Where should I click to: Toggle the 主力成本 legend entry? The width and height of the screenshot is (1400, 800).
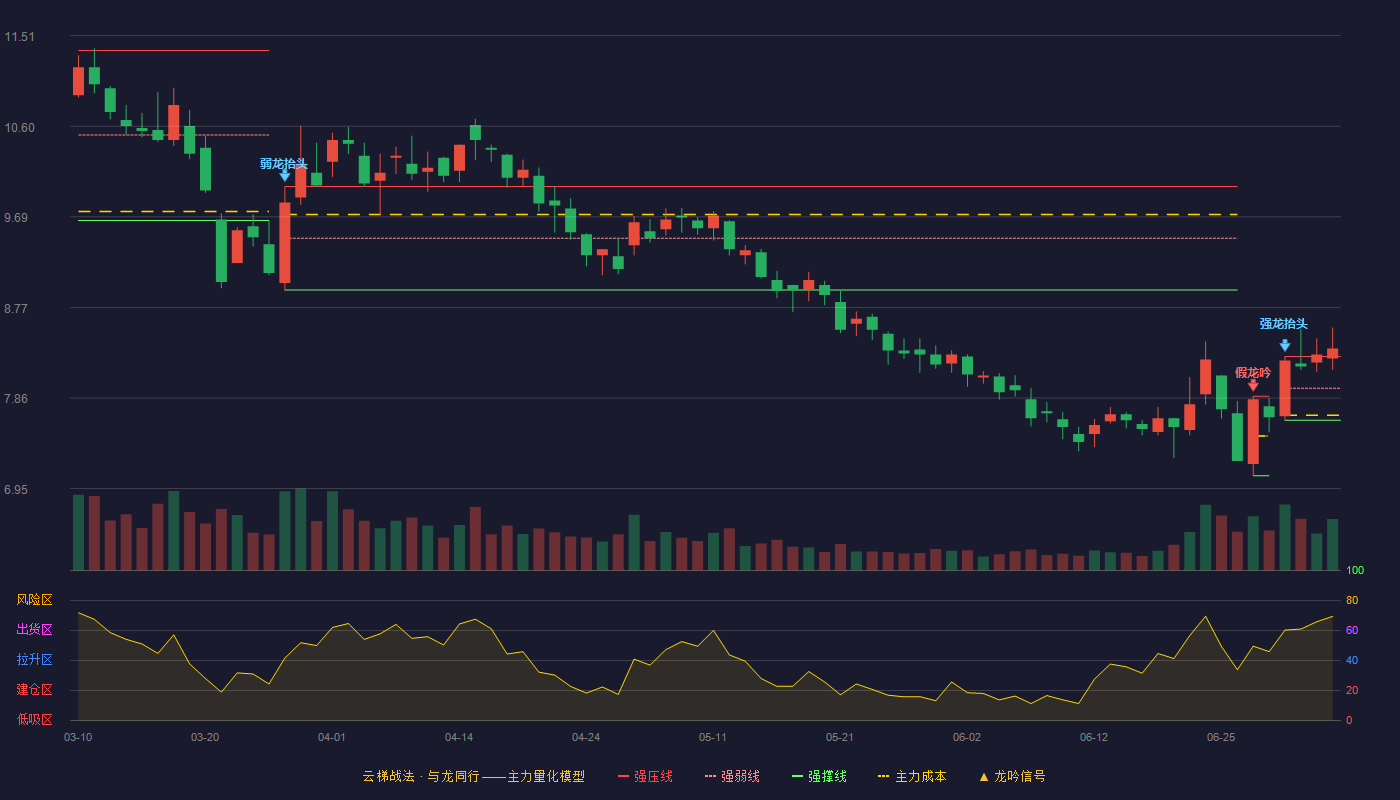[912, 776]
